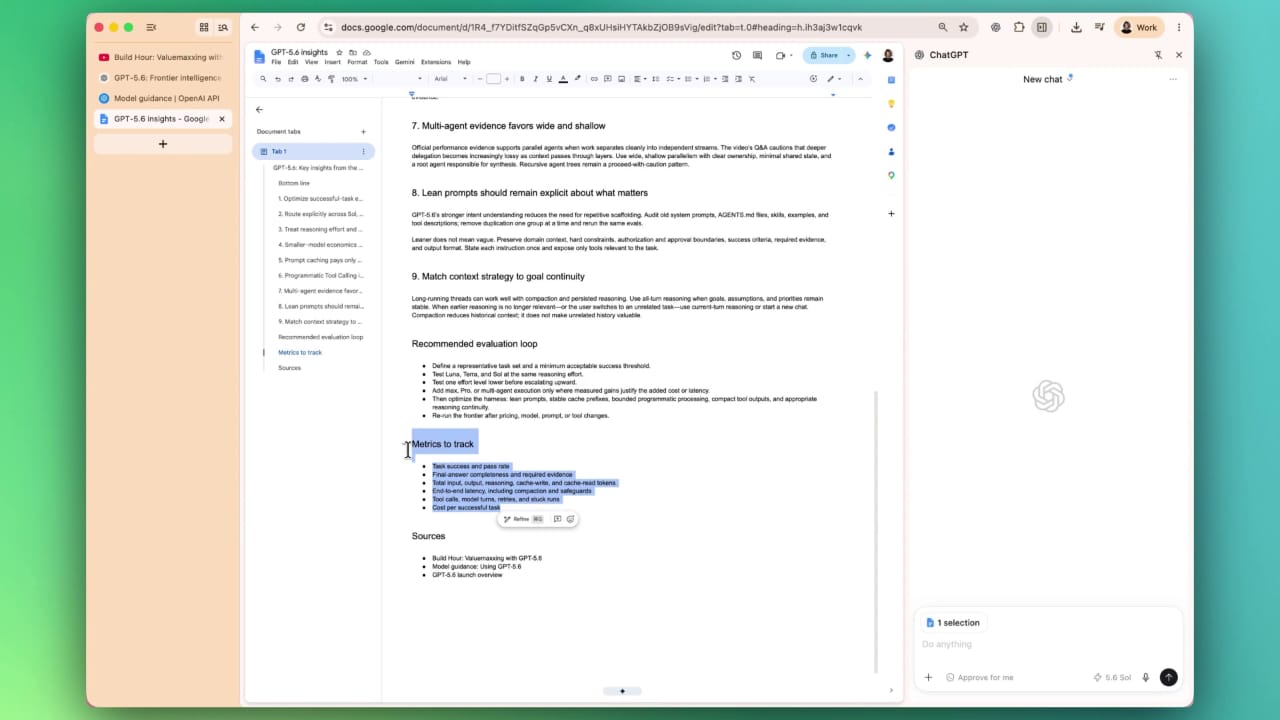Open Sources in the document outline
Viewport: 1280px width, 720px height.
point(289,368)
